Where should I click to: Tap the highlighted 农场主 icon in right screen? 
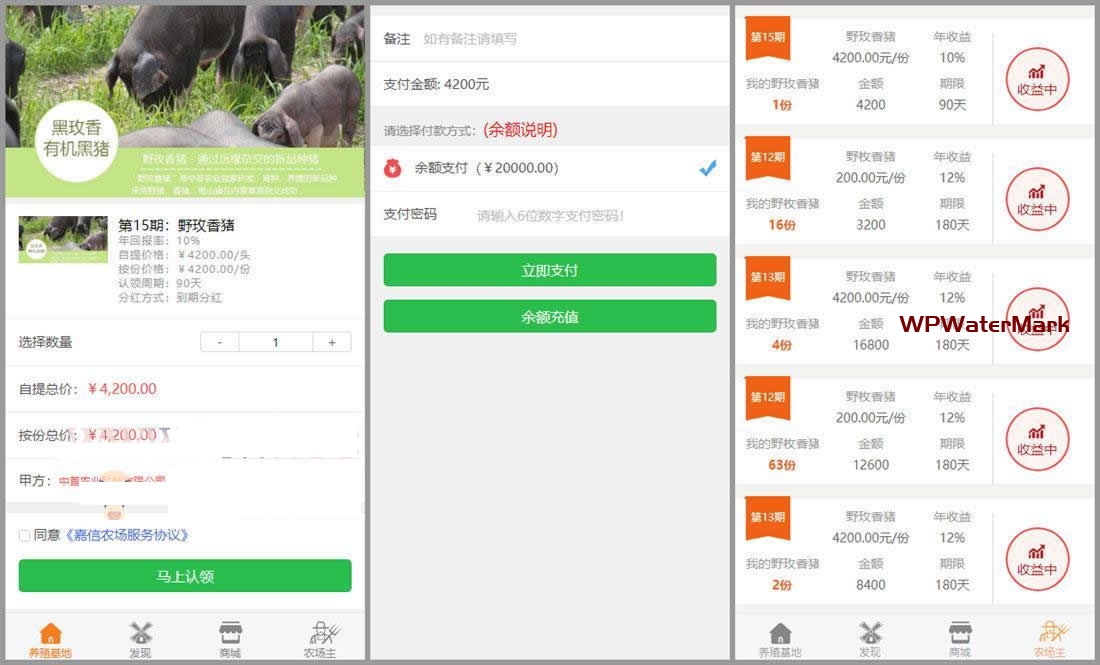coord(1049,634)
